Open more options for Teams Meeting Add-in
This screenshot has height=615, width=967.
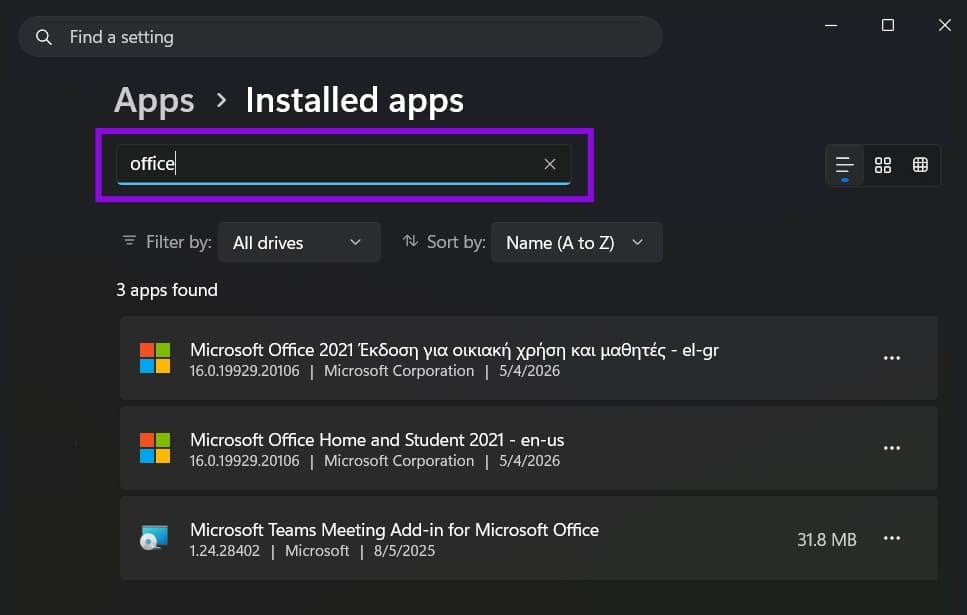(892, 539)
